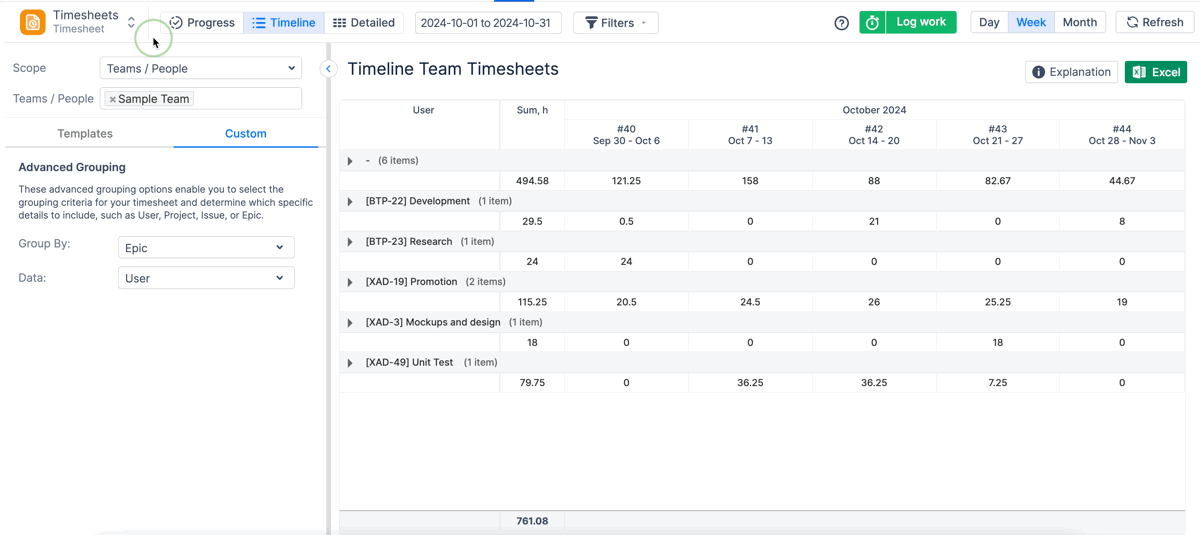Switch to the Templates tab
1200x535 pixels.
(85, 133)
